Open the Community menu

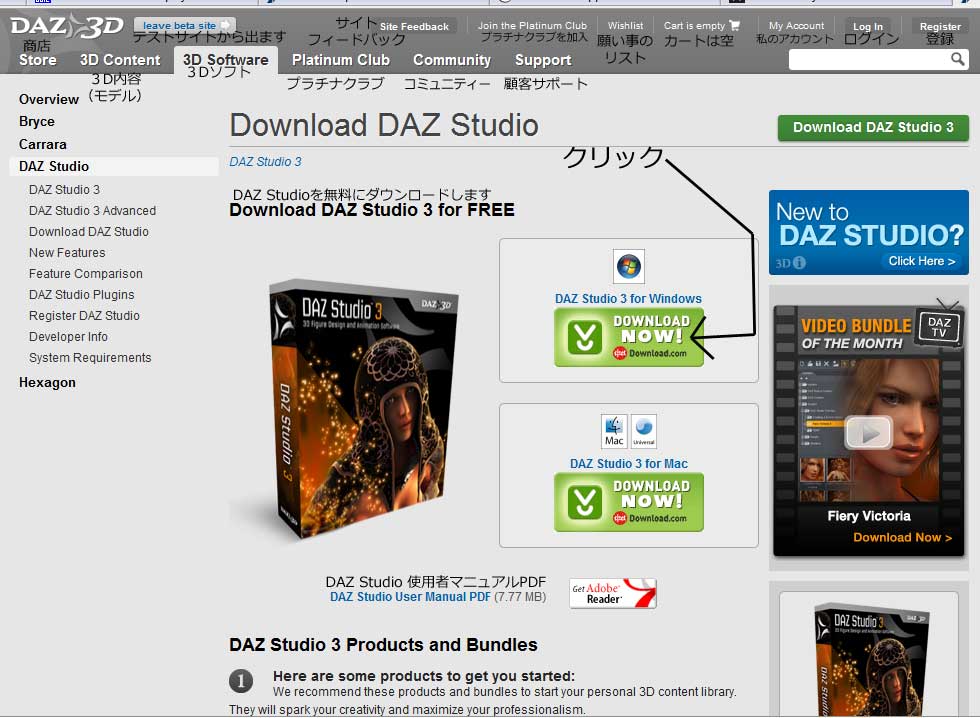click(x=452, y=60)
